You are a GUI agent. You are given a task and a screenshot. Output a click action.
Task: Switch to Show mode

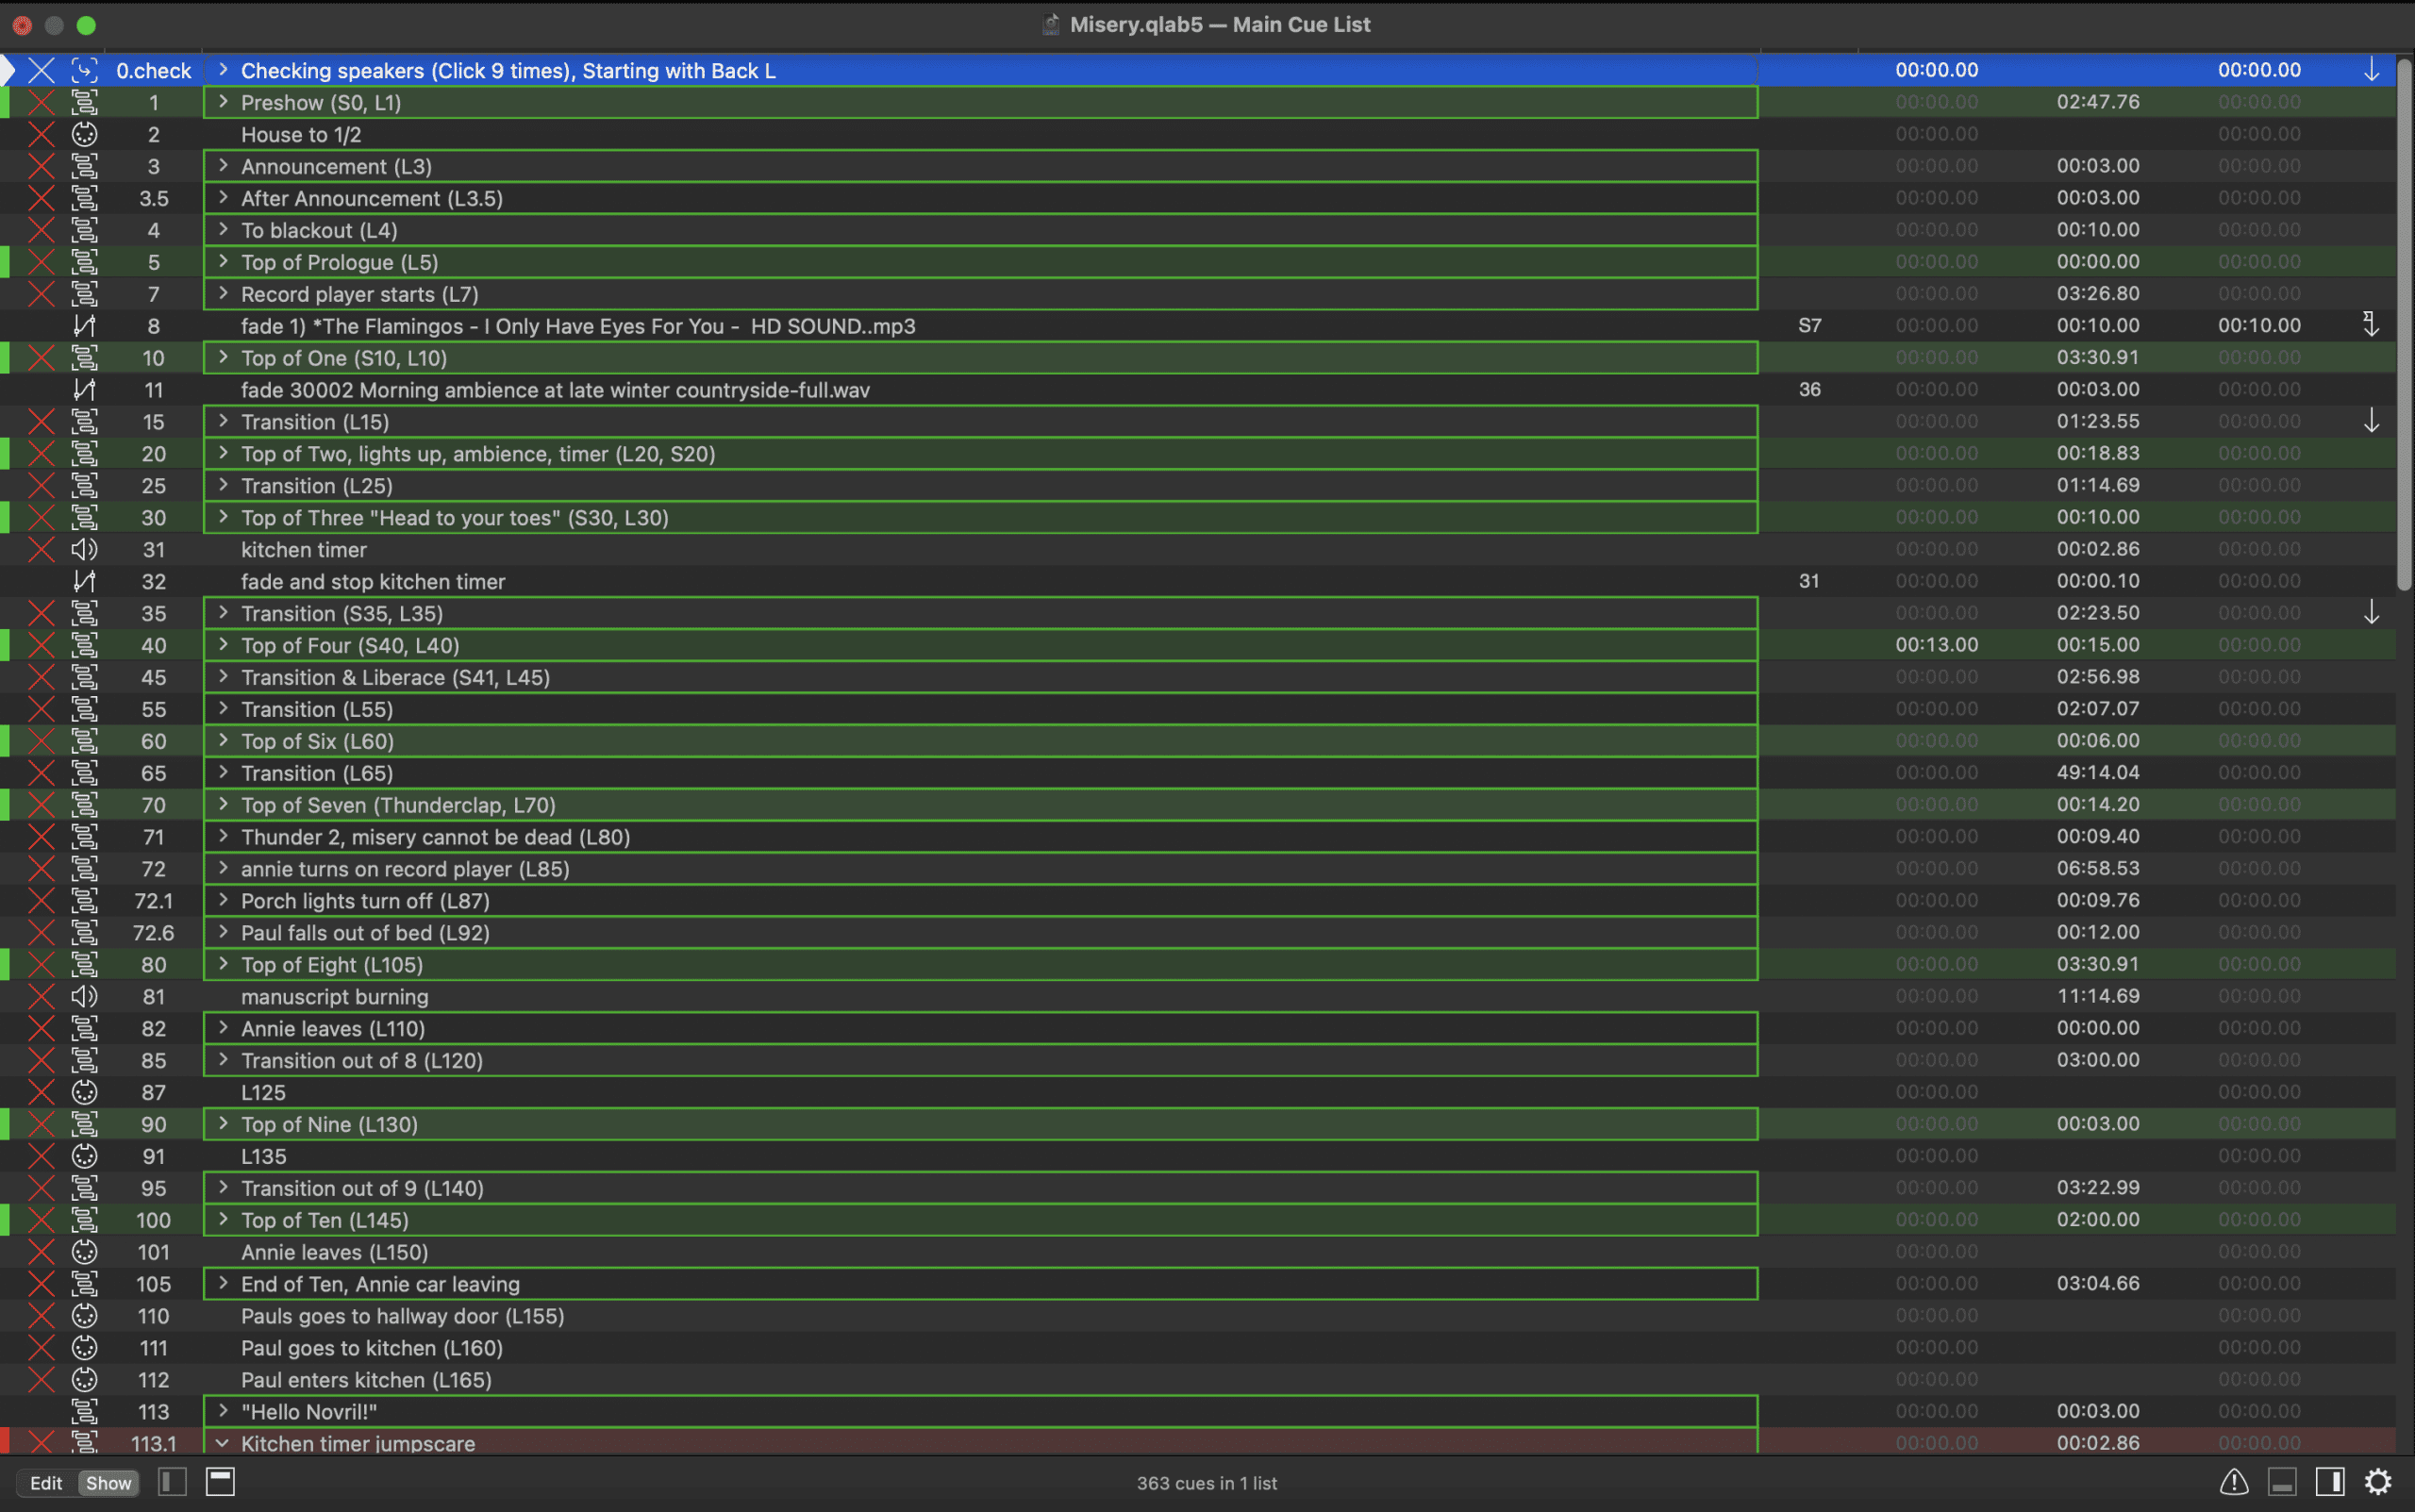pyautogui.click(x=108, y=1483)
